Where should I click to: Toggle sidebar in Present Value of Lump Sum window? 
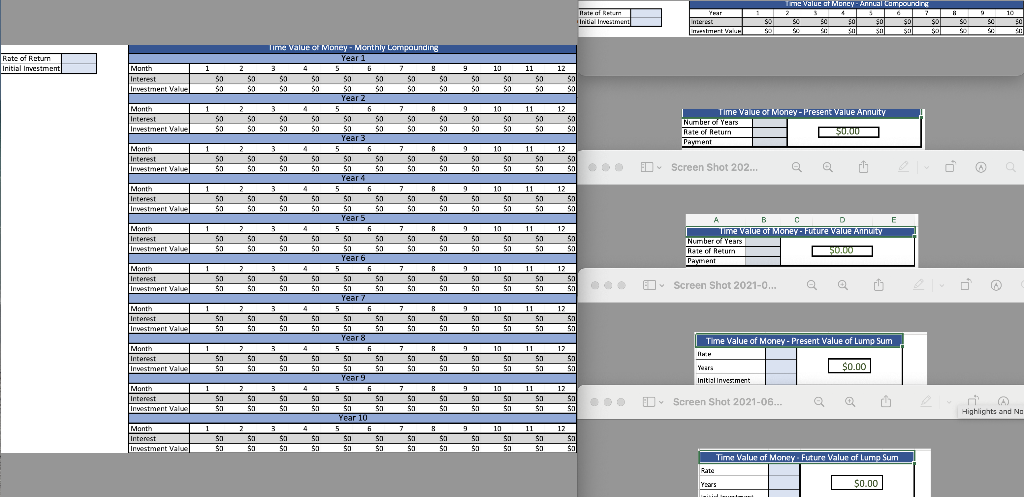point(648,285)
